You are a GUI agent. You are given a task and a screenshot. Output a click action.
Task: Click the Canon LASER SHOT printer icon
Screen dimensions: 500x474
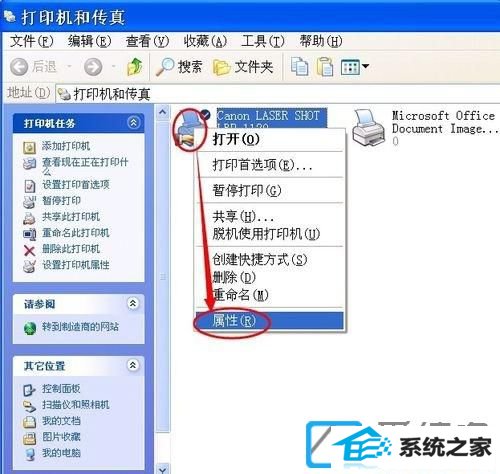(x=189, y=129)
